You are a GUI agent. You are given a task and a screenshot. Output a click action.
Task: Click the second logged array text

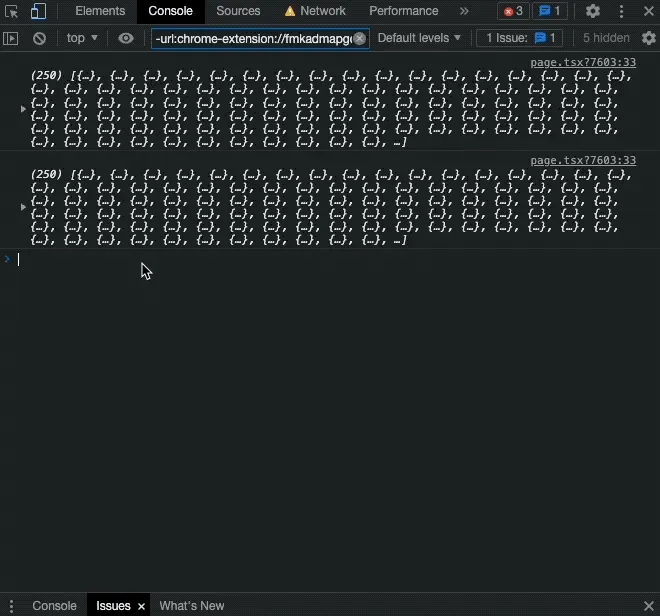coord(331,208)
